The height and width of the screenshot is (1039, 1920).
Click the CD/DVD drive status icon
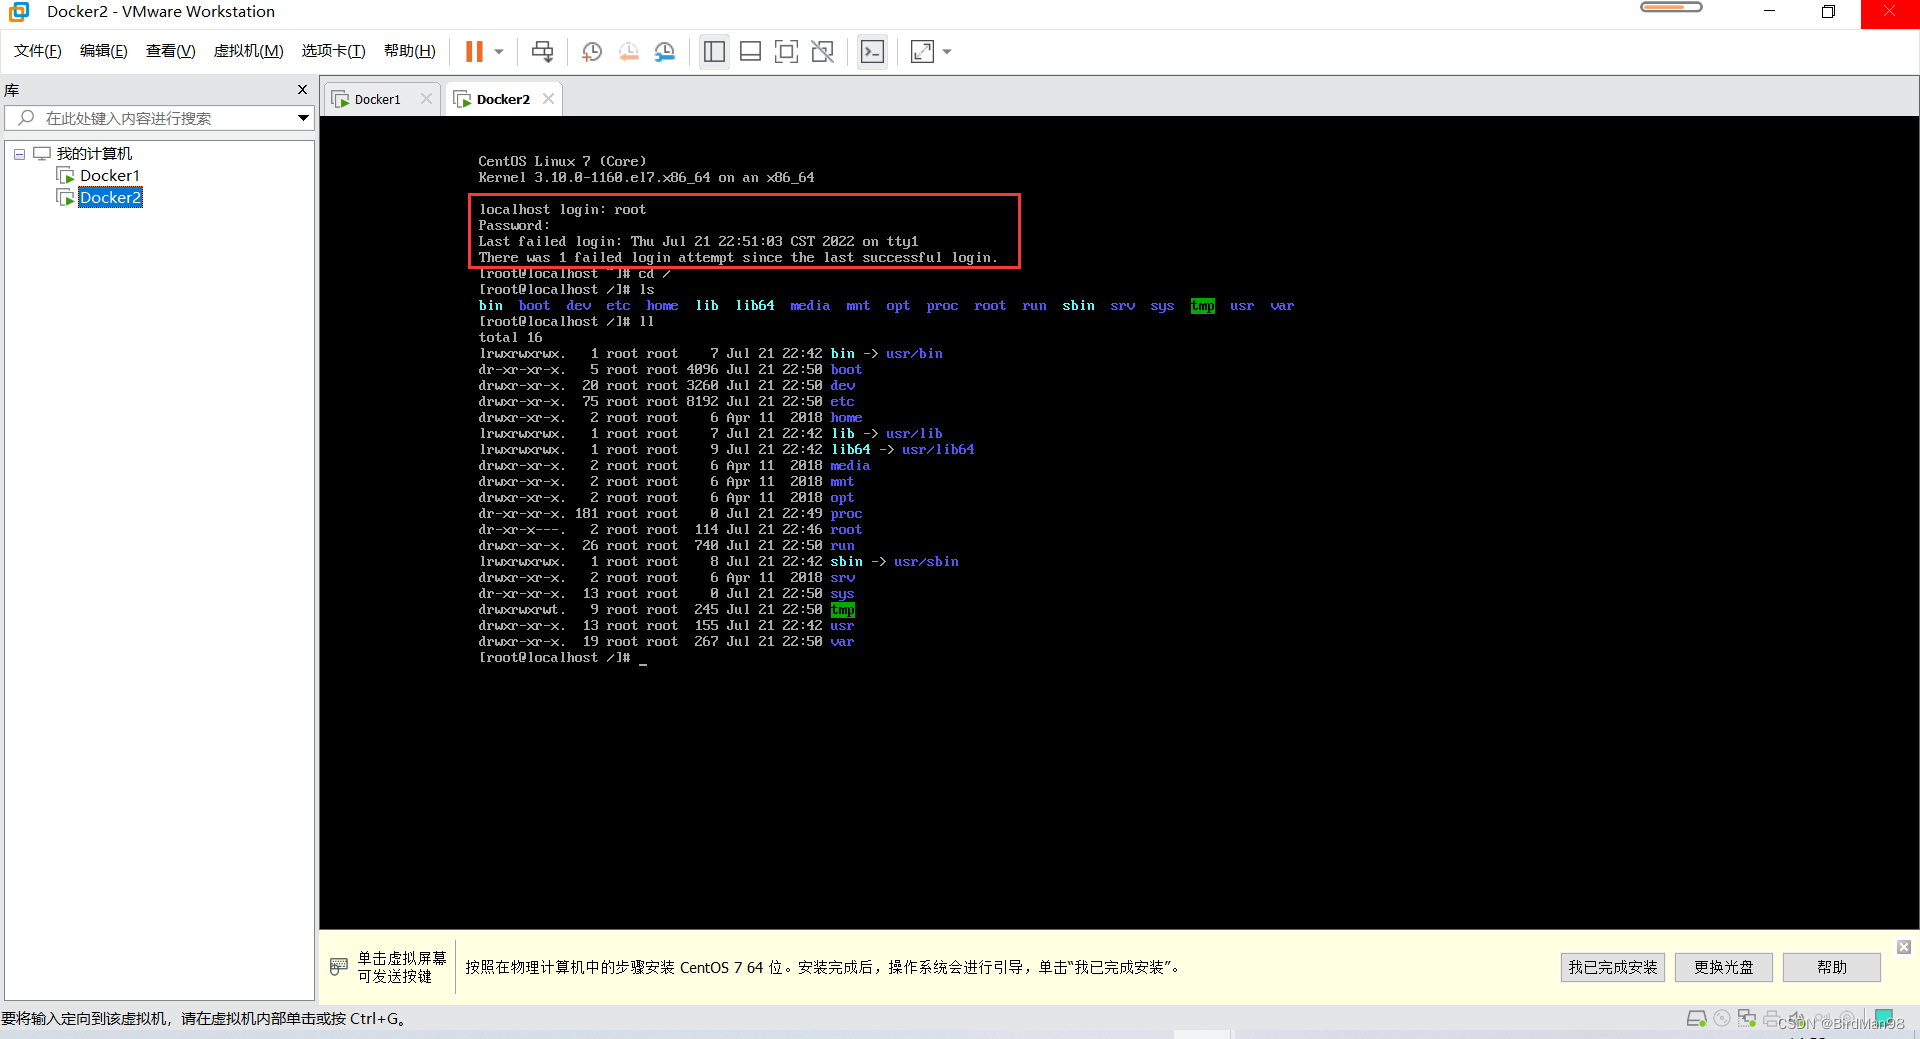[x=1722, y=1019]
